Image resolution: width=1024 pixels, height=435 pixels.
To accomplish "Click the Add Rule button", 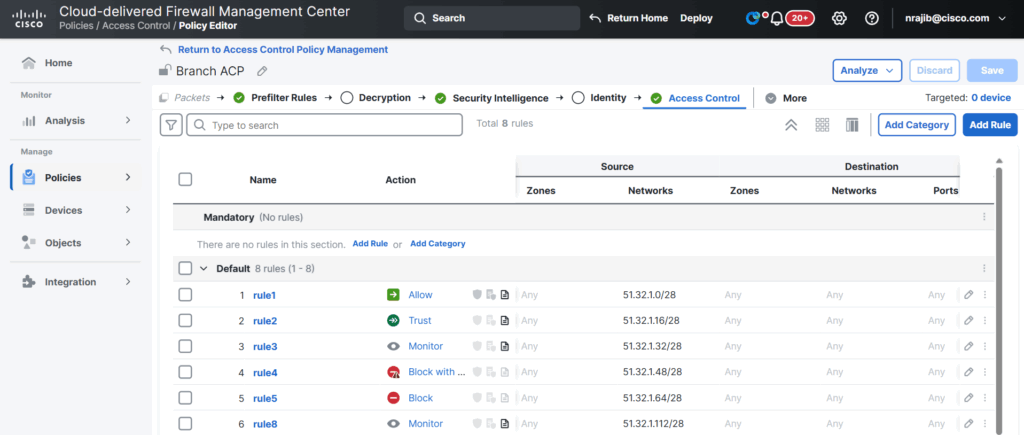I will 990,125.
